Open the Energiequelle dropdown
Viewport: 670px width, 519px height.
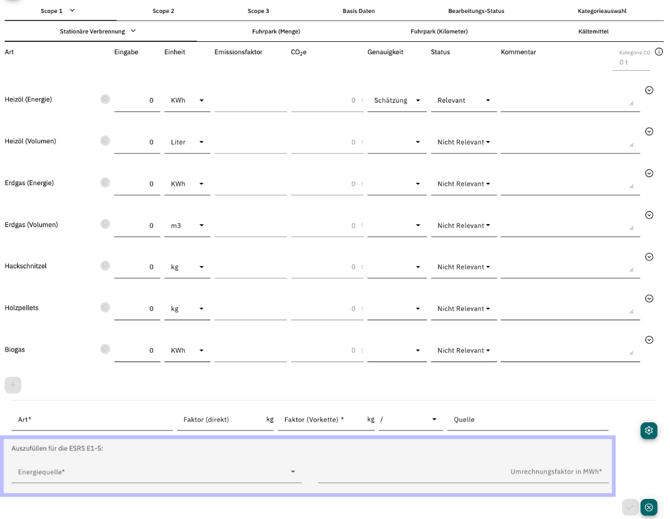[156, 472]
